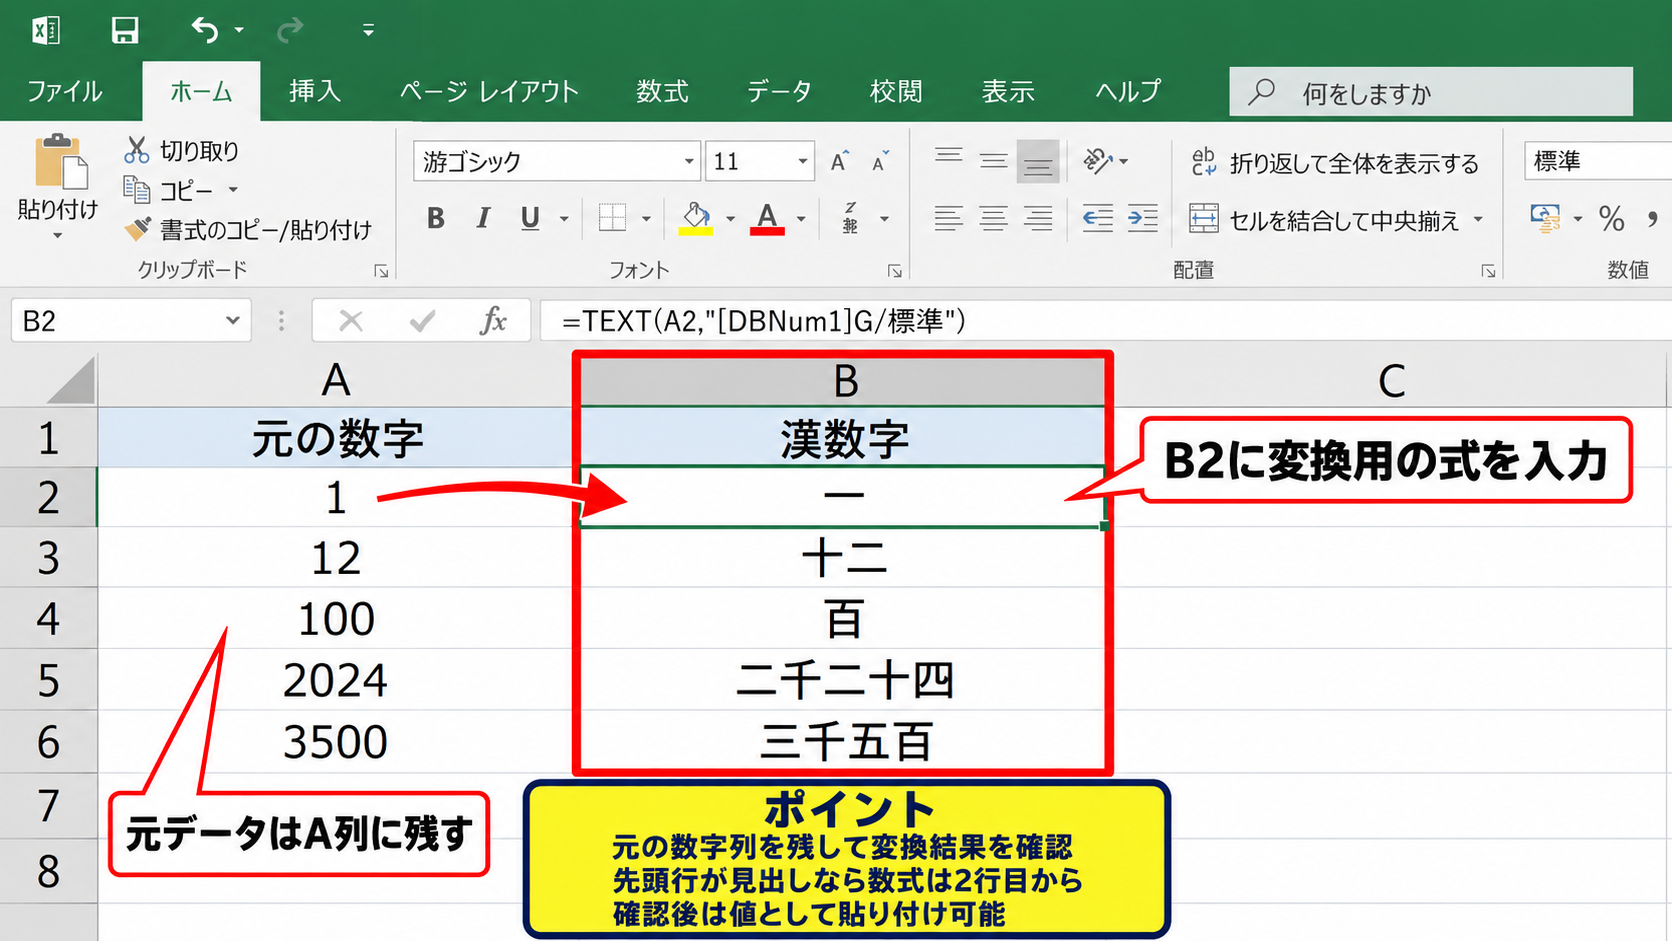Toggle Italic formatting

483,218
